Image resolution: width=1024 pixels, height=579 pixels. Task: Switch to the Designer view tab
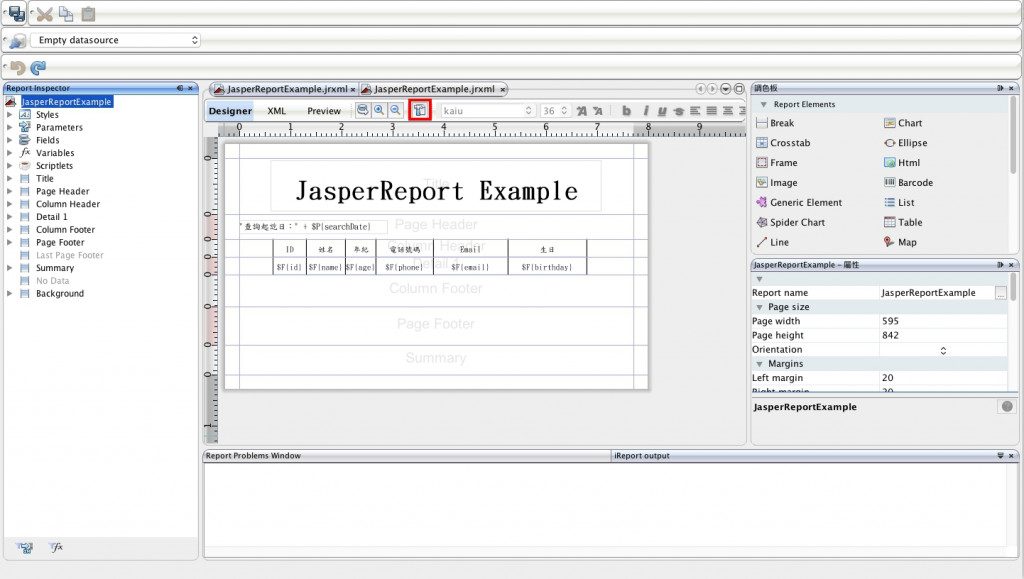pyautogui.click(x=230, y=111)
